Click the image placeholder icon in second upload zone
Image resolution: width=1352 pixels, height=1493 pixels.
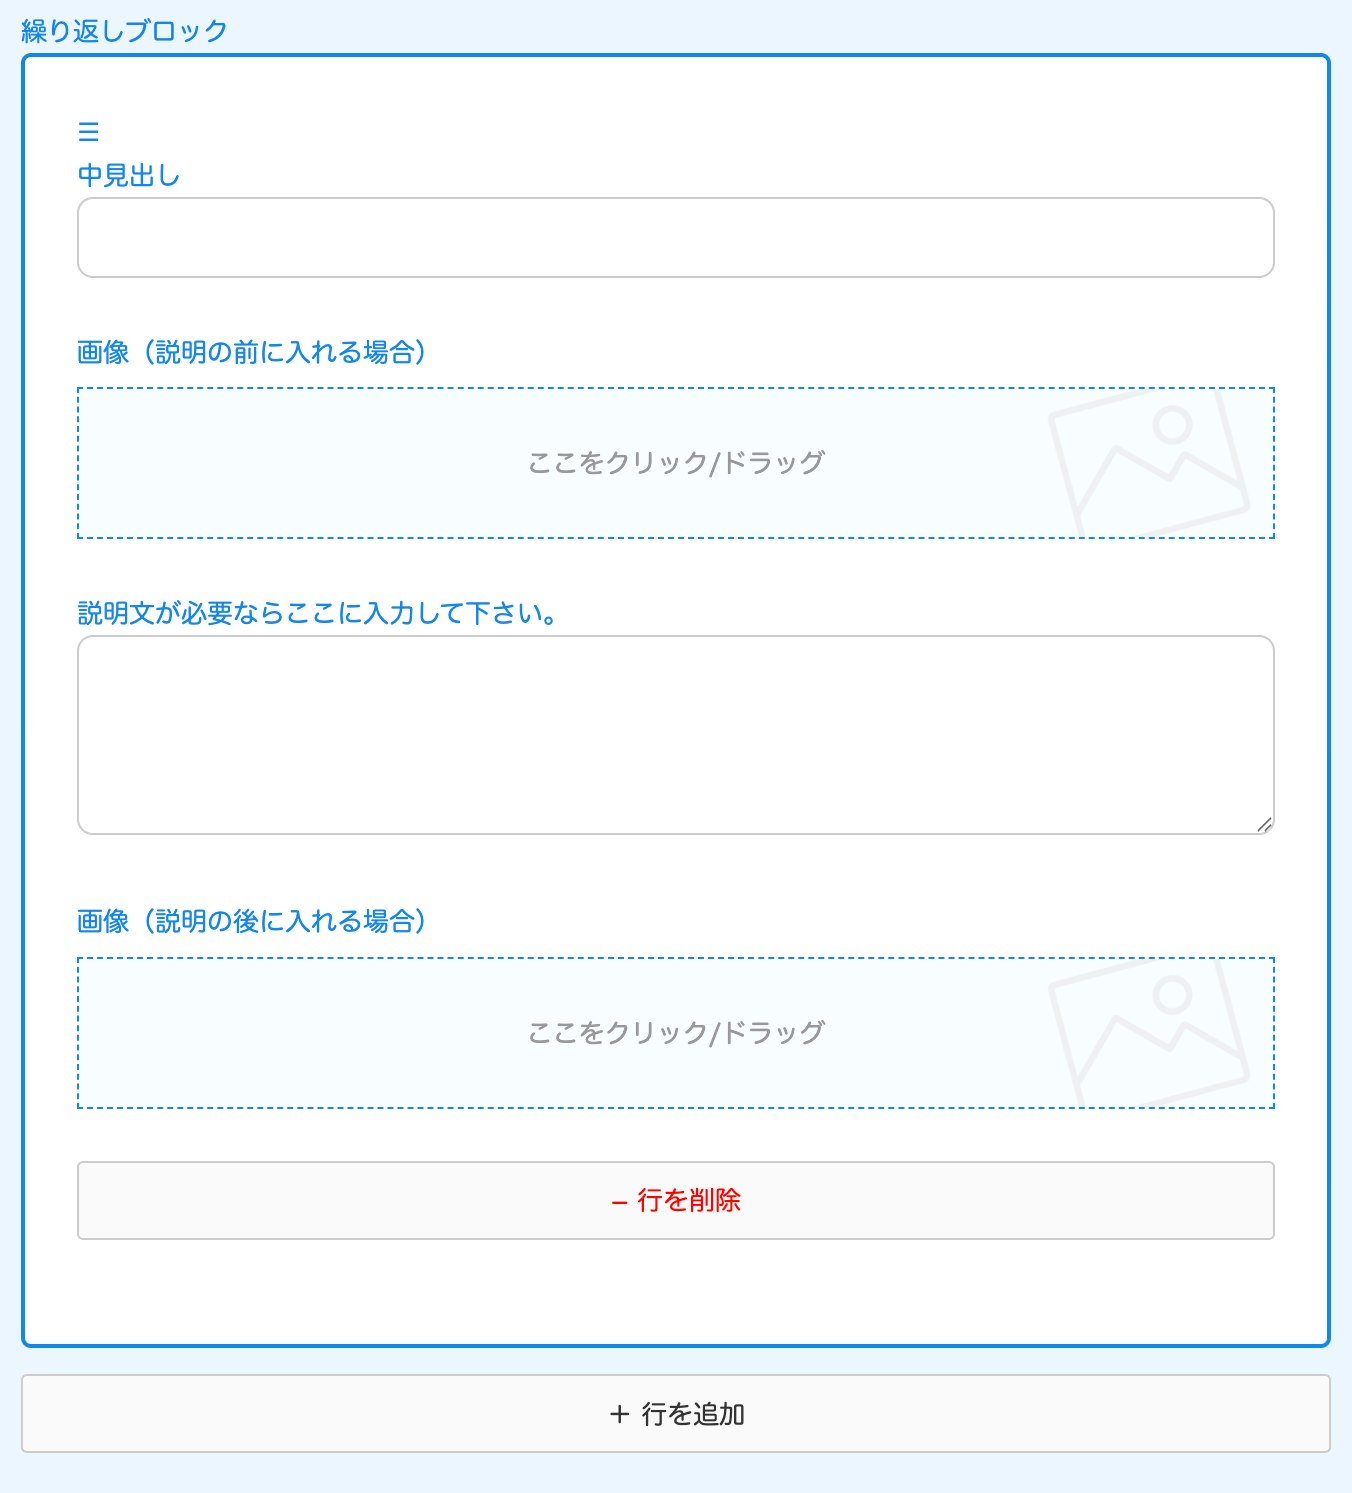(x=1149, y=1033)
